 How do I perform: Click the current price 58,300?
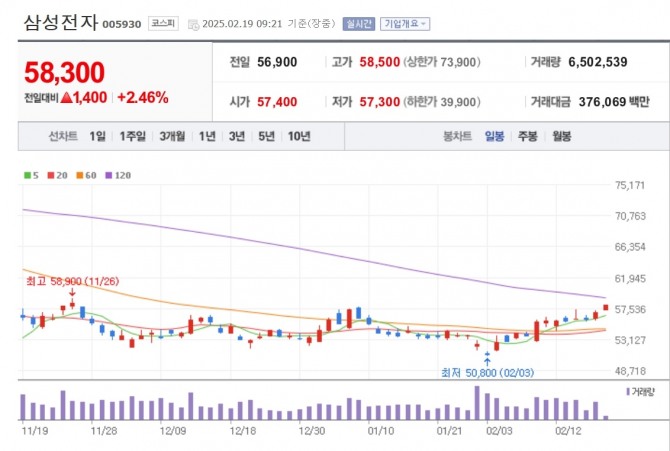[65, 72]
